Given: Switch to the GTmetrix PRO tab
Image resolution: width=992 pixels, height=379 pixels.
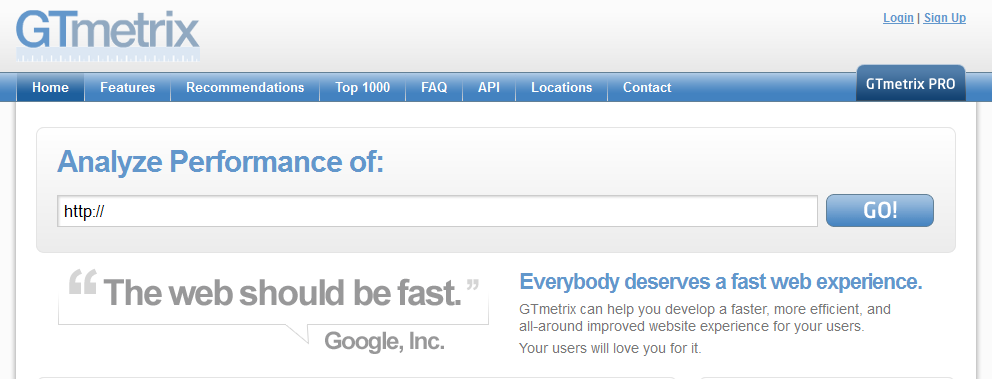Looking at the screenshot, I should click(910, 84).
